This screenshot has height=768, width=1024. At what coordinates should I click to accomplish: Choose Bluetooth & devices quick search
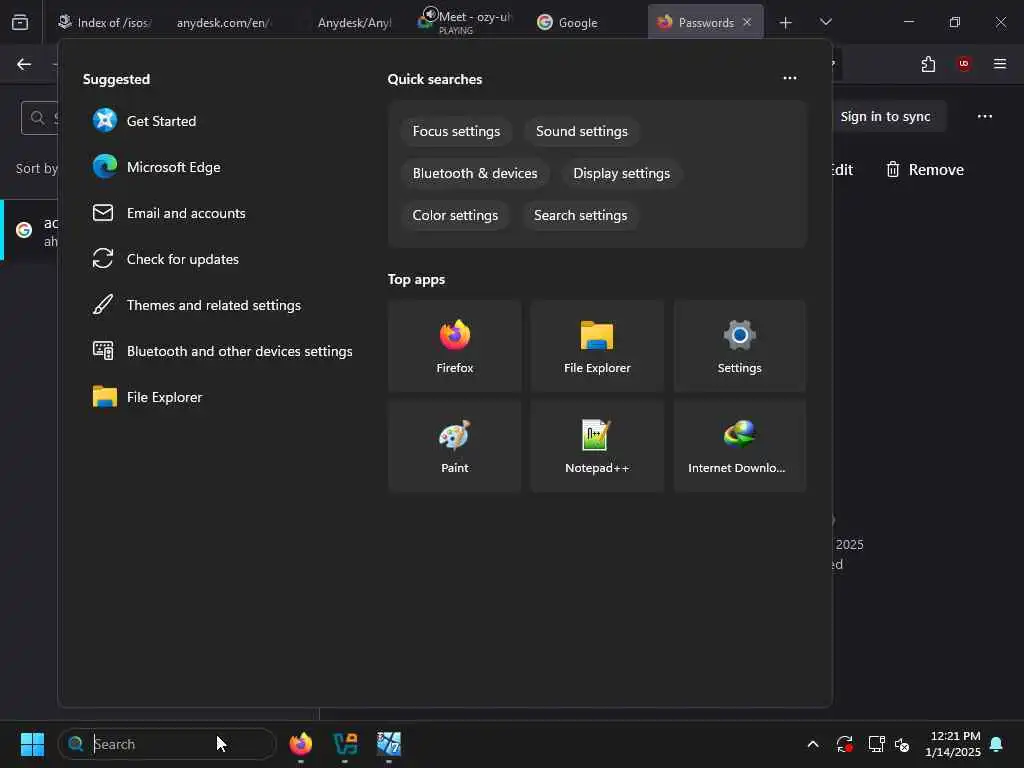(x=475, y=173)
